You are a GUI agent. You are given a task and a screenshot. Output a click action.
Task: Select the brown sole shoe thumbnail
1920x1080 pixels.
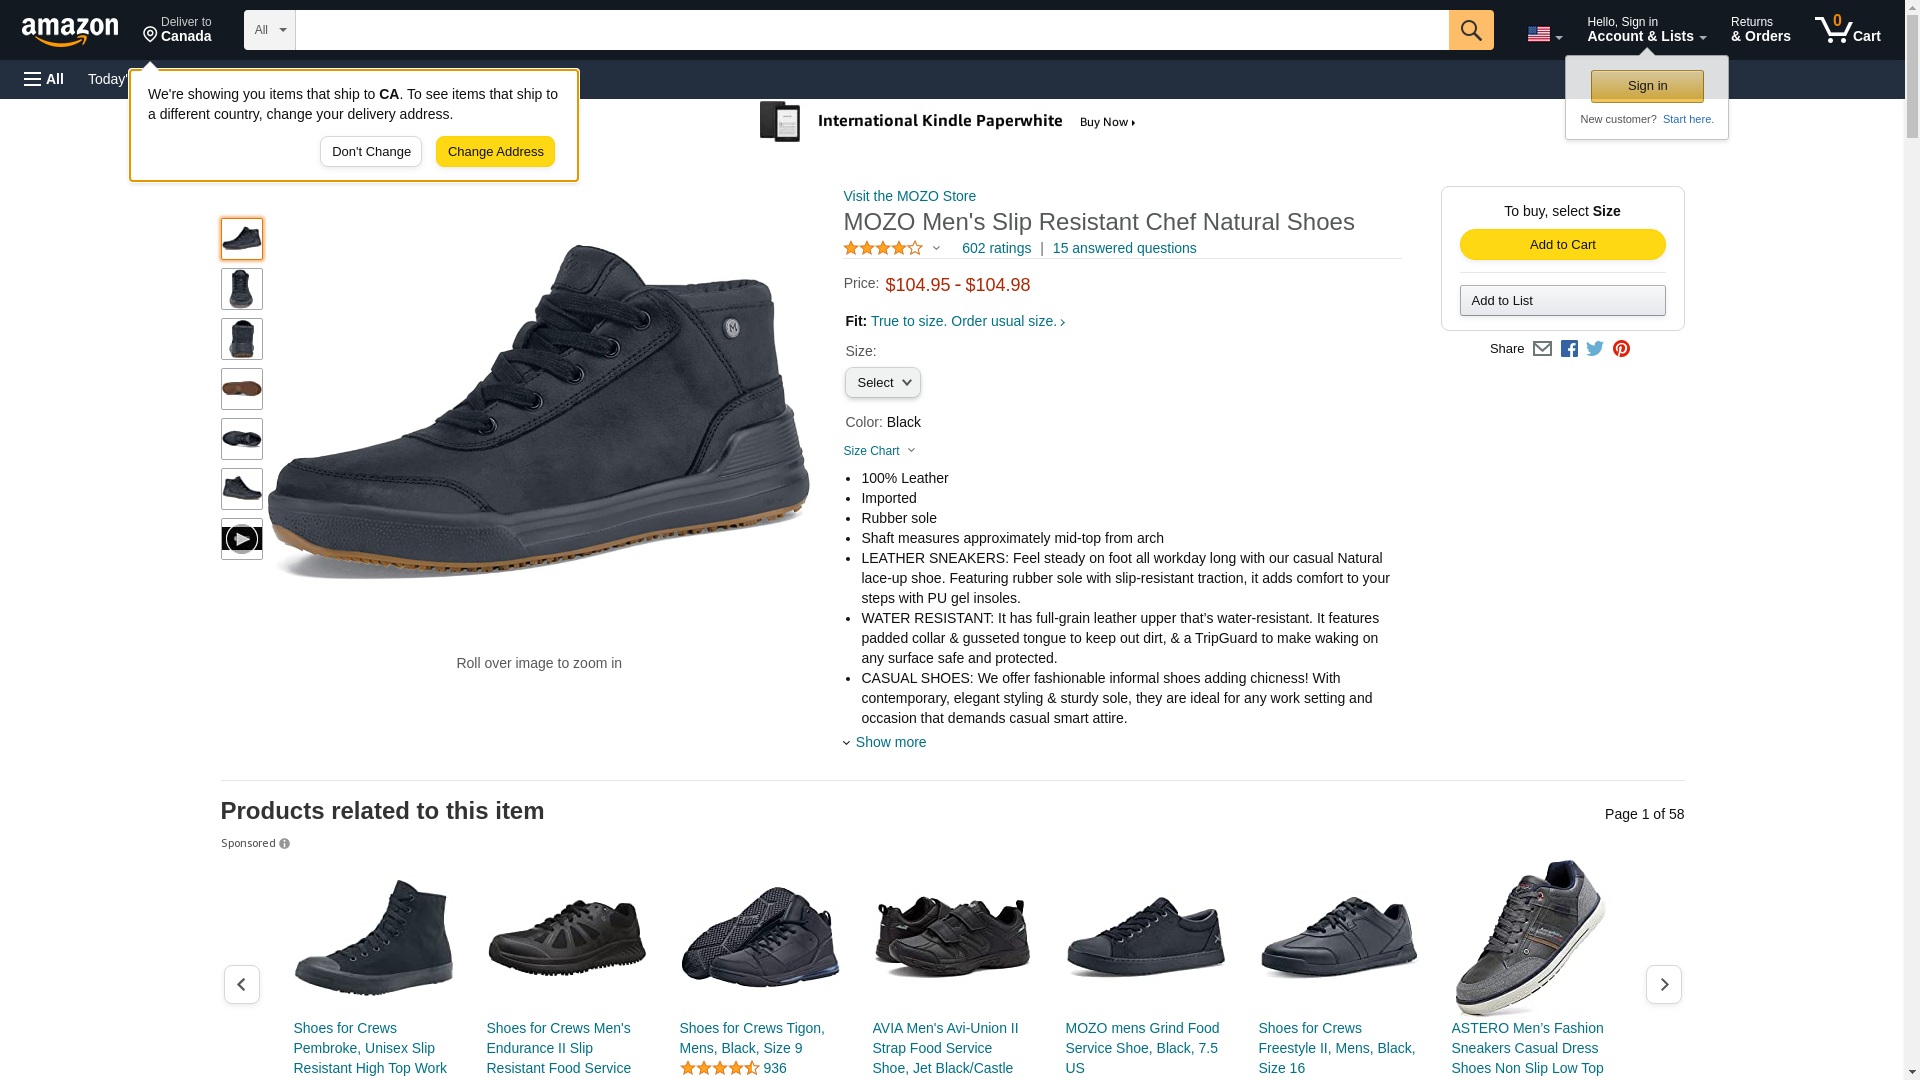[x=241, y=389]
